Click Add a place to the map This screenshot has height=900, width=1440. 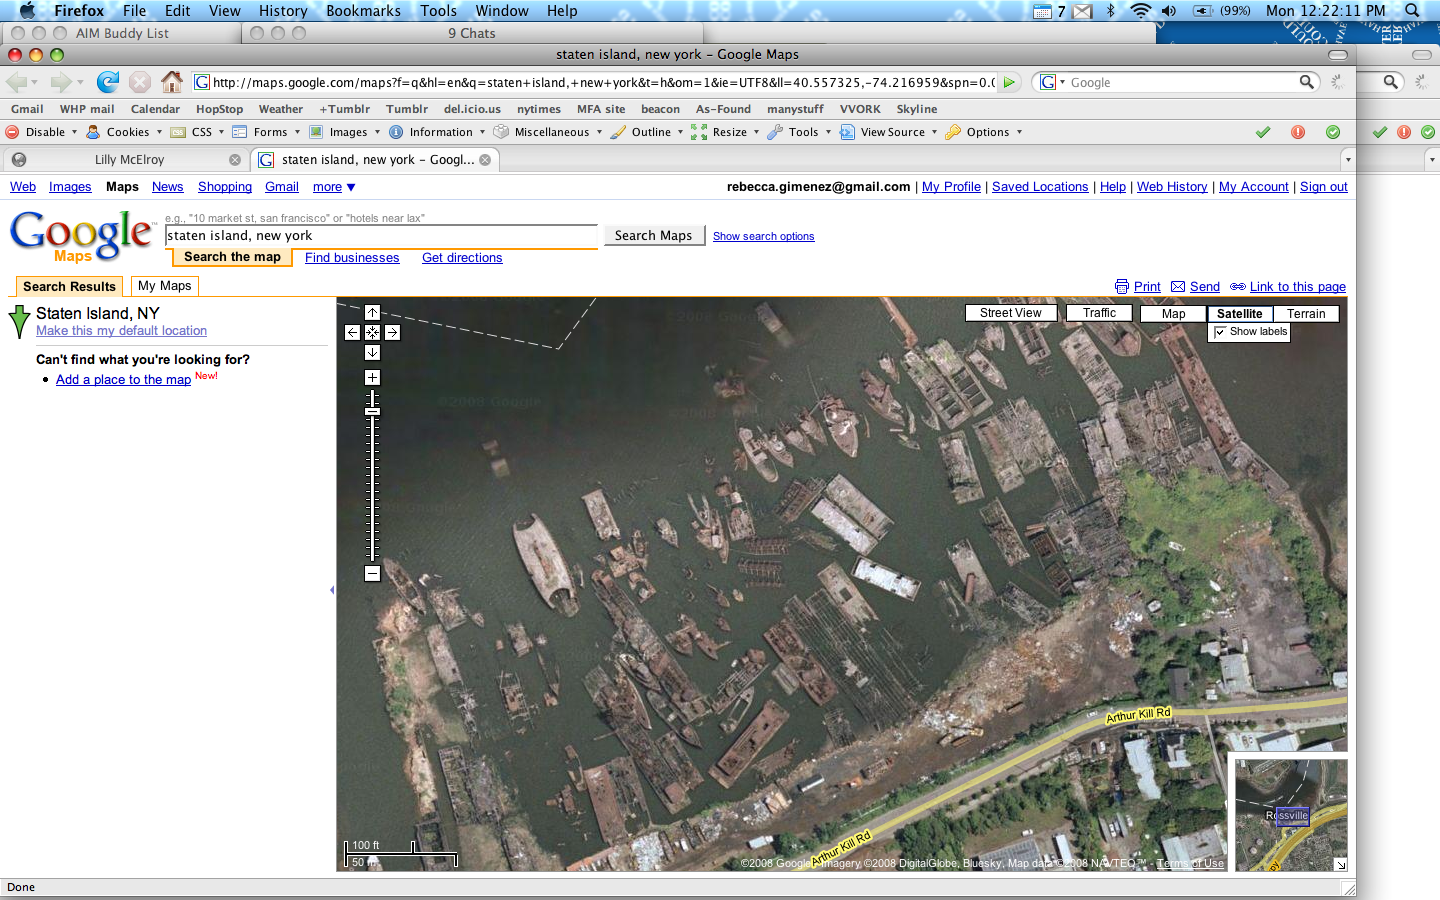coord(123,380)
